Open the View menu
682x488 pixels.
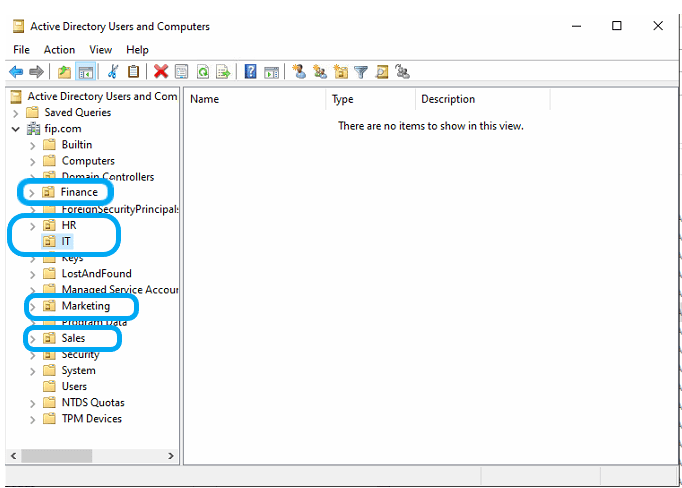(100, 49)
